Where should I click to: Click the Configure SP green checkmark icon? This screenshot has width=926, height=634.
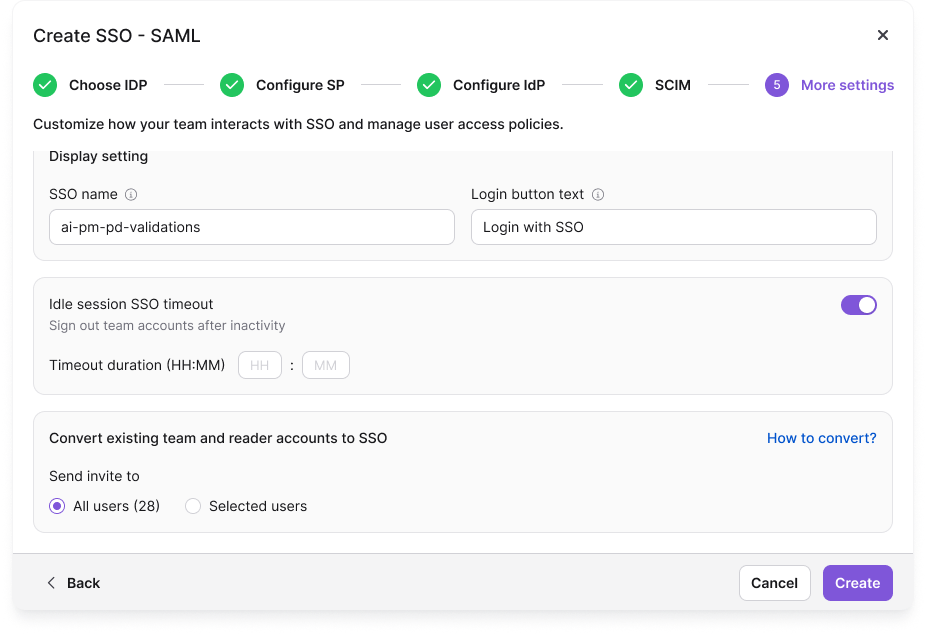[x=232, y=85]
